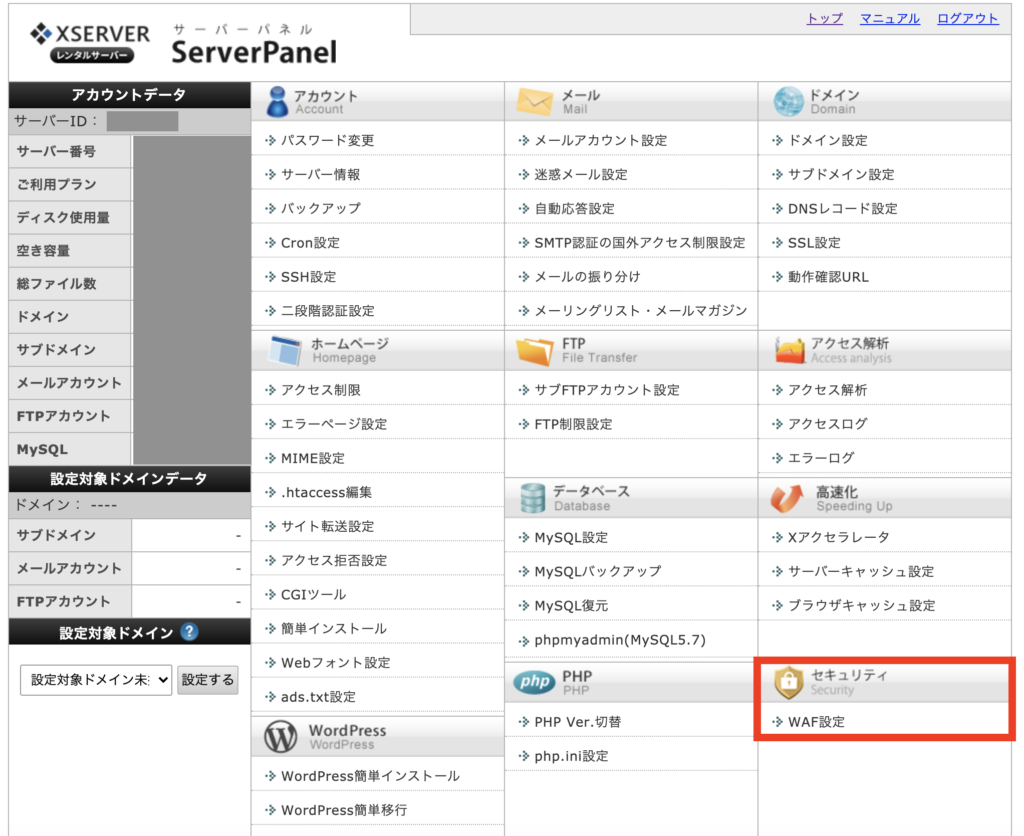Open CGIツール
The image size is (1024, 836).
[x=313, y=595]
